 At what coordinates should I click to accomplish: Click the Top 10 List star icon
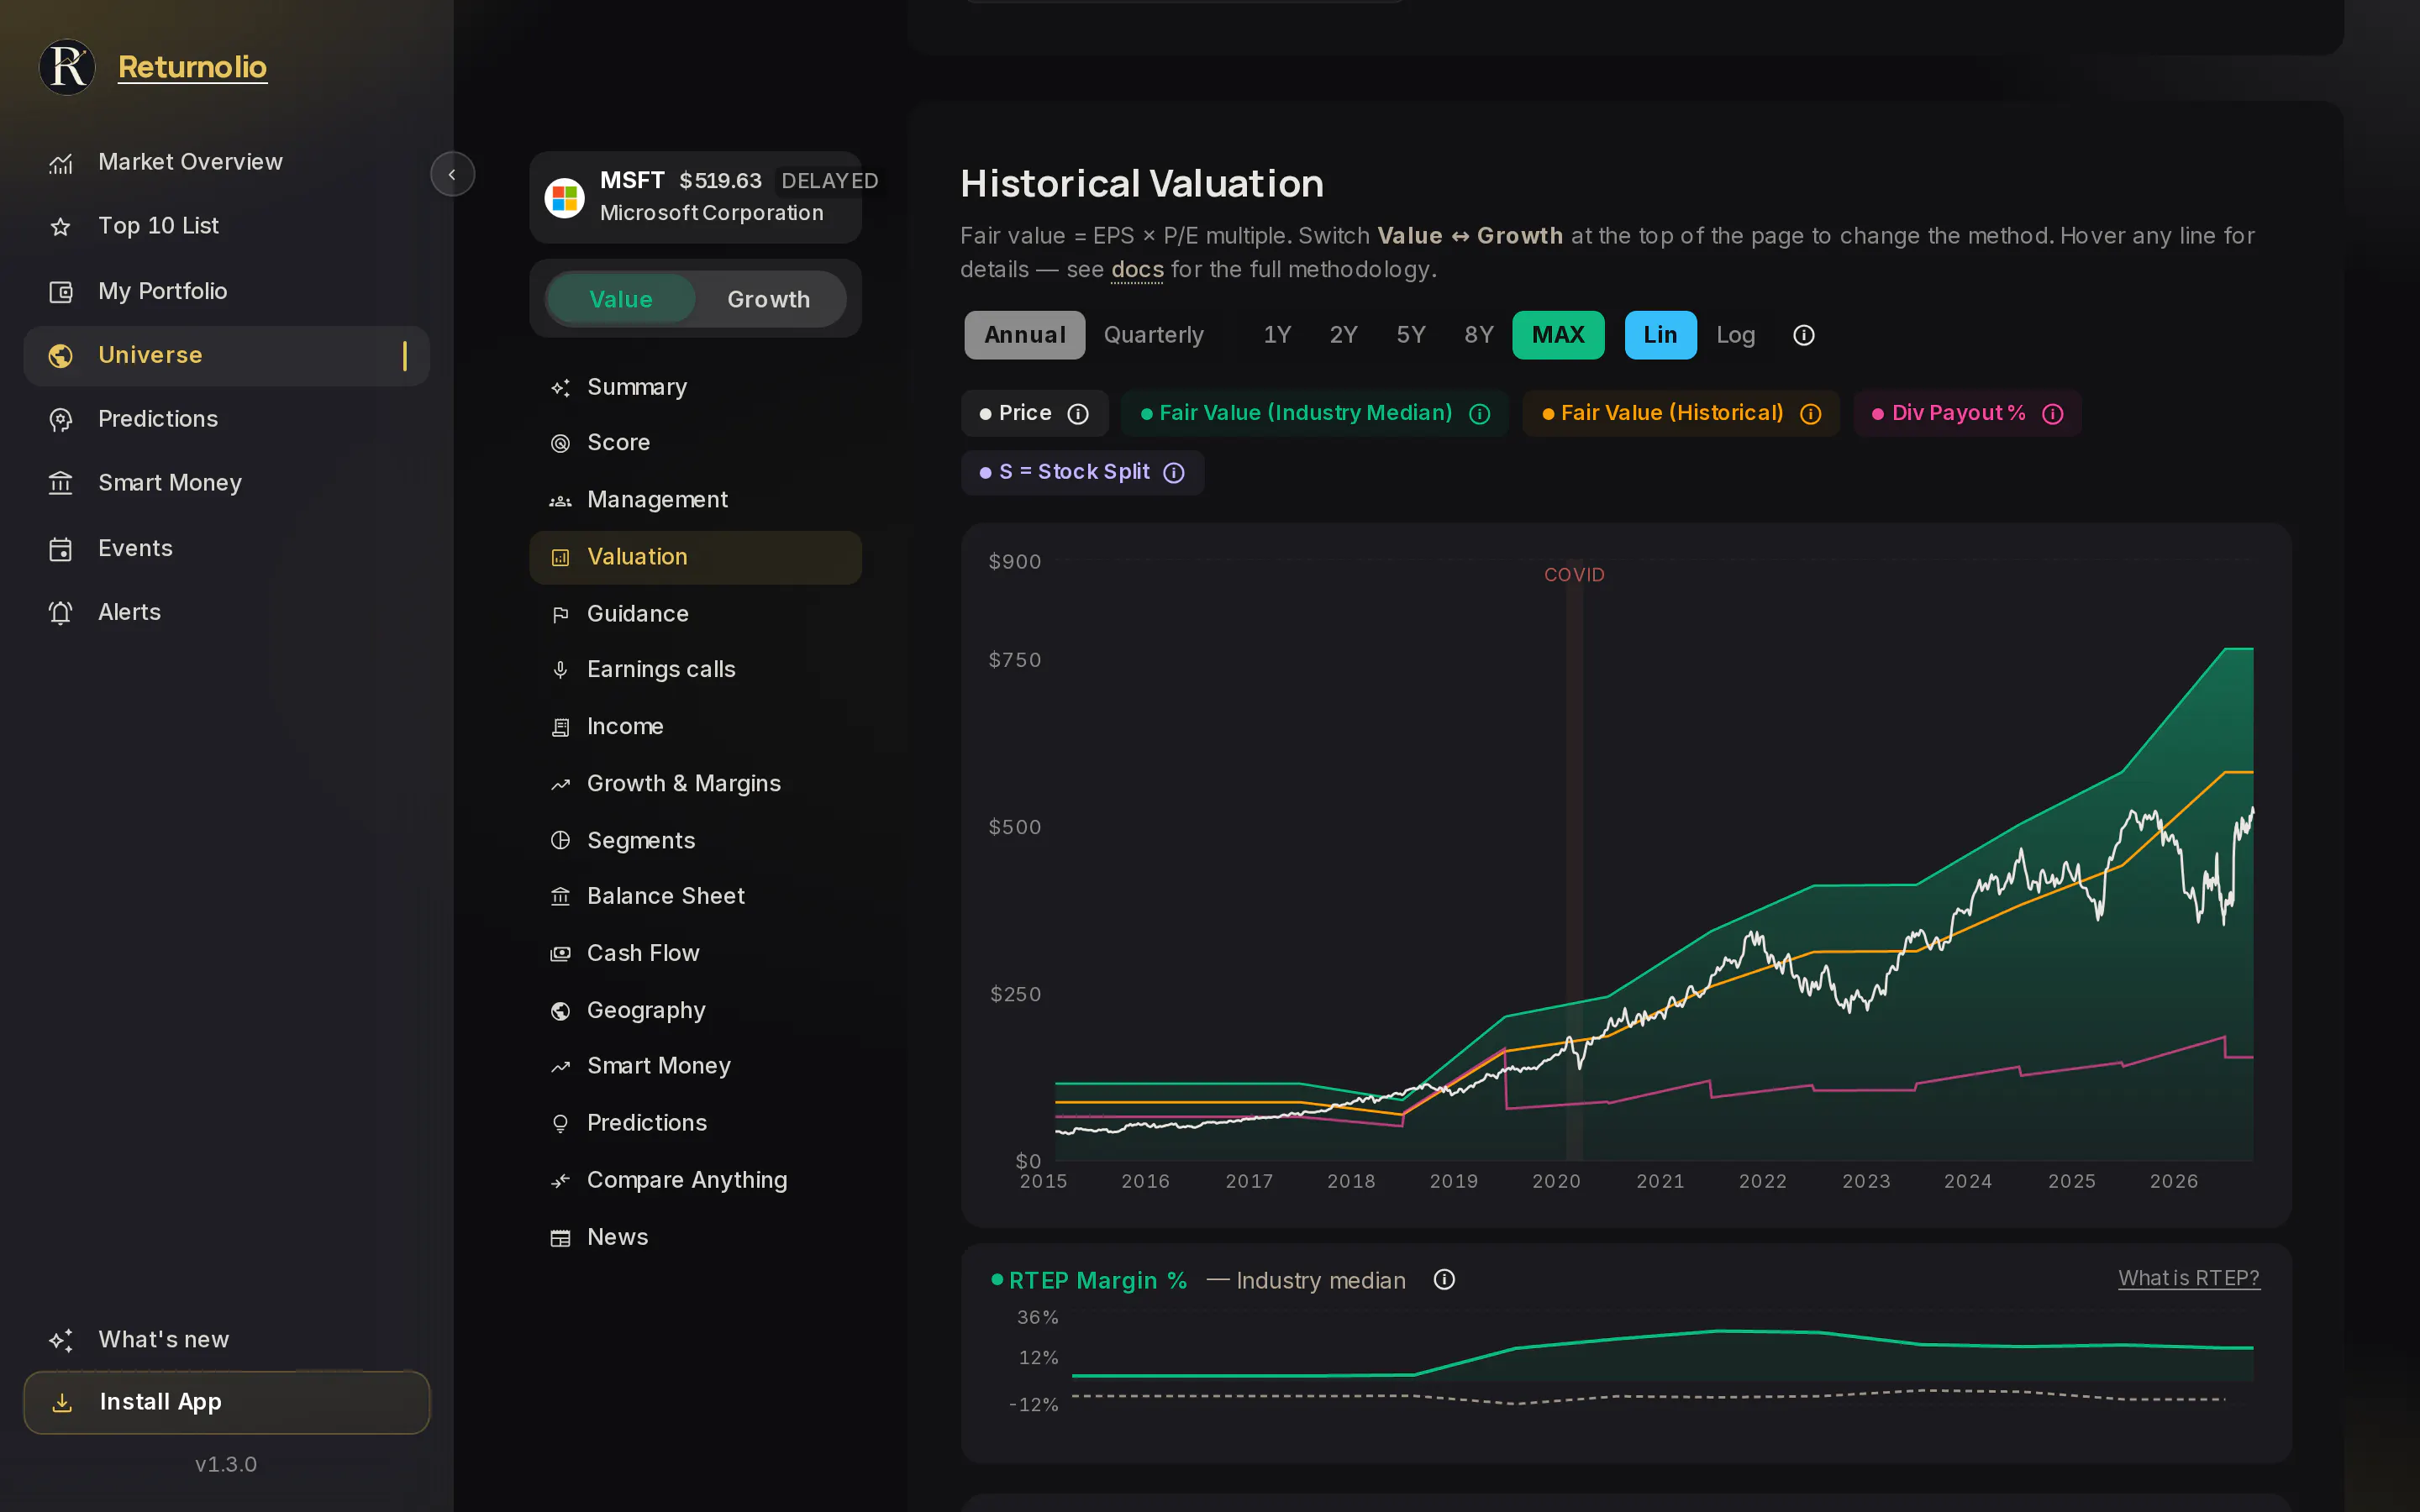click(x=61, y=227)
